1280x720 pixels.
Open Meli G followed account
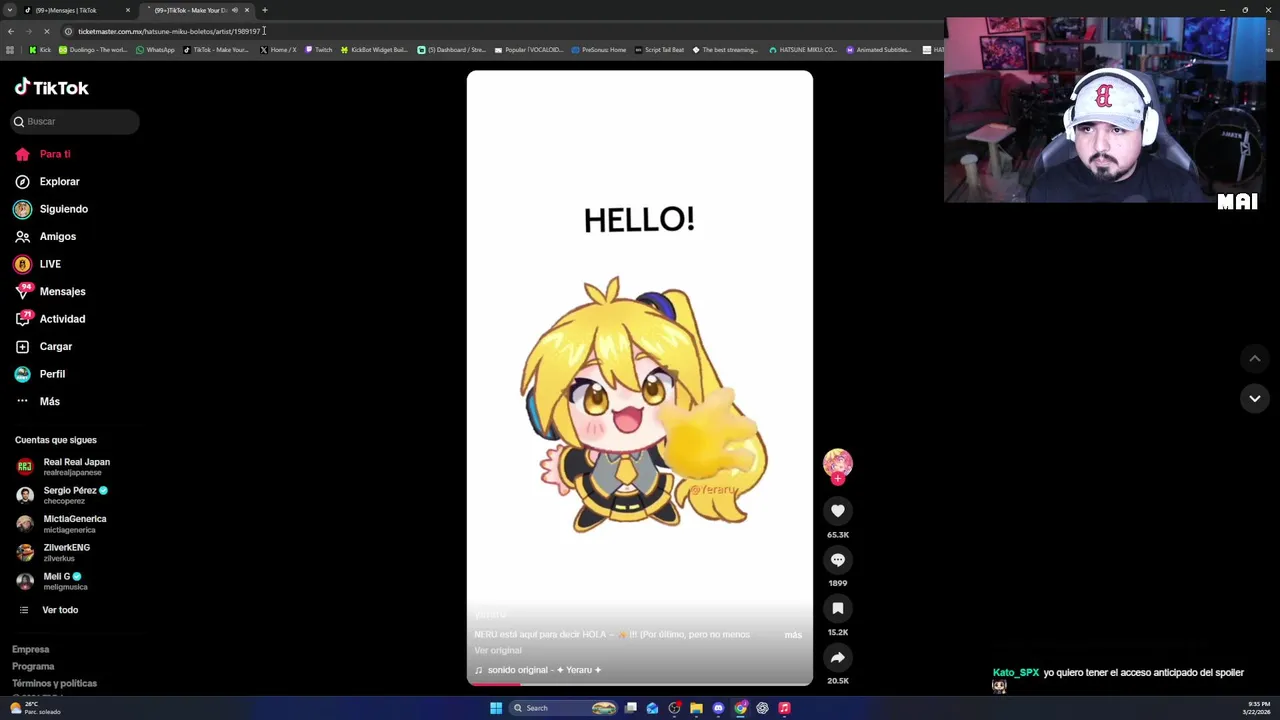50,581
